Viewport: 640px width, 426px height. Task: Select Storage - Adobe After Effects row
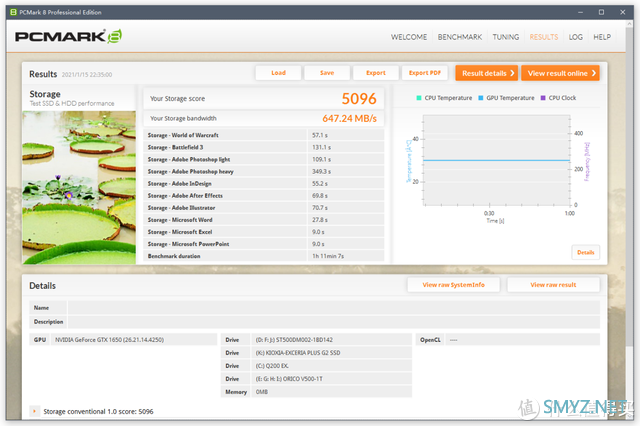point(264,196)
